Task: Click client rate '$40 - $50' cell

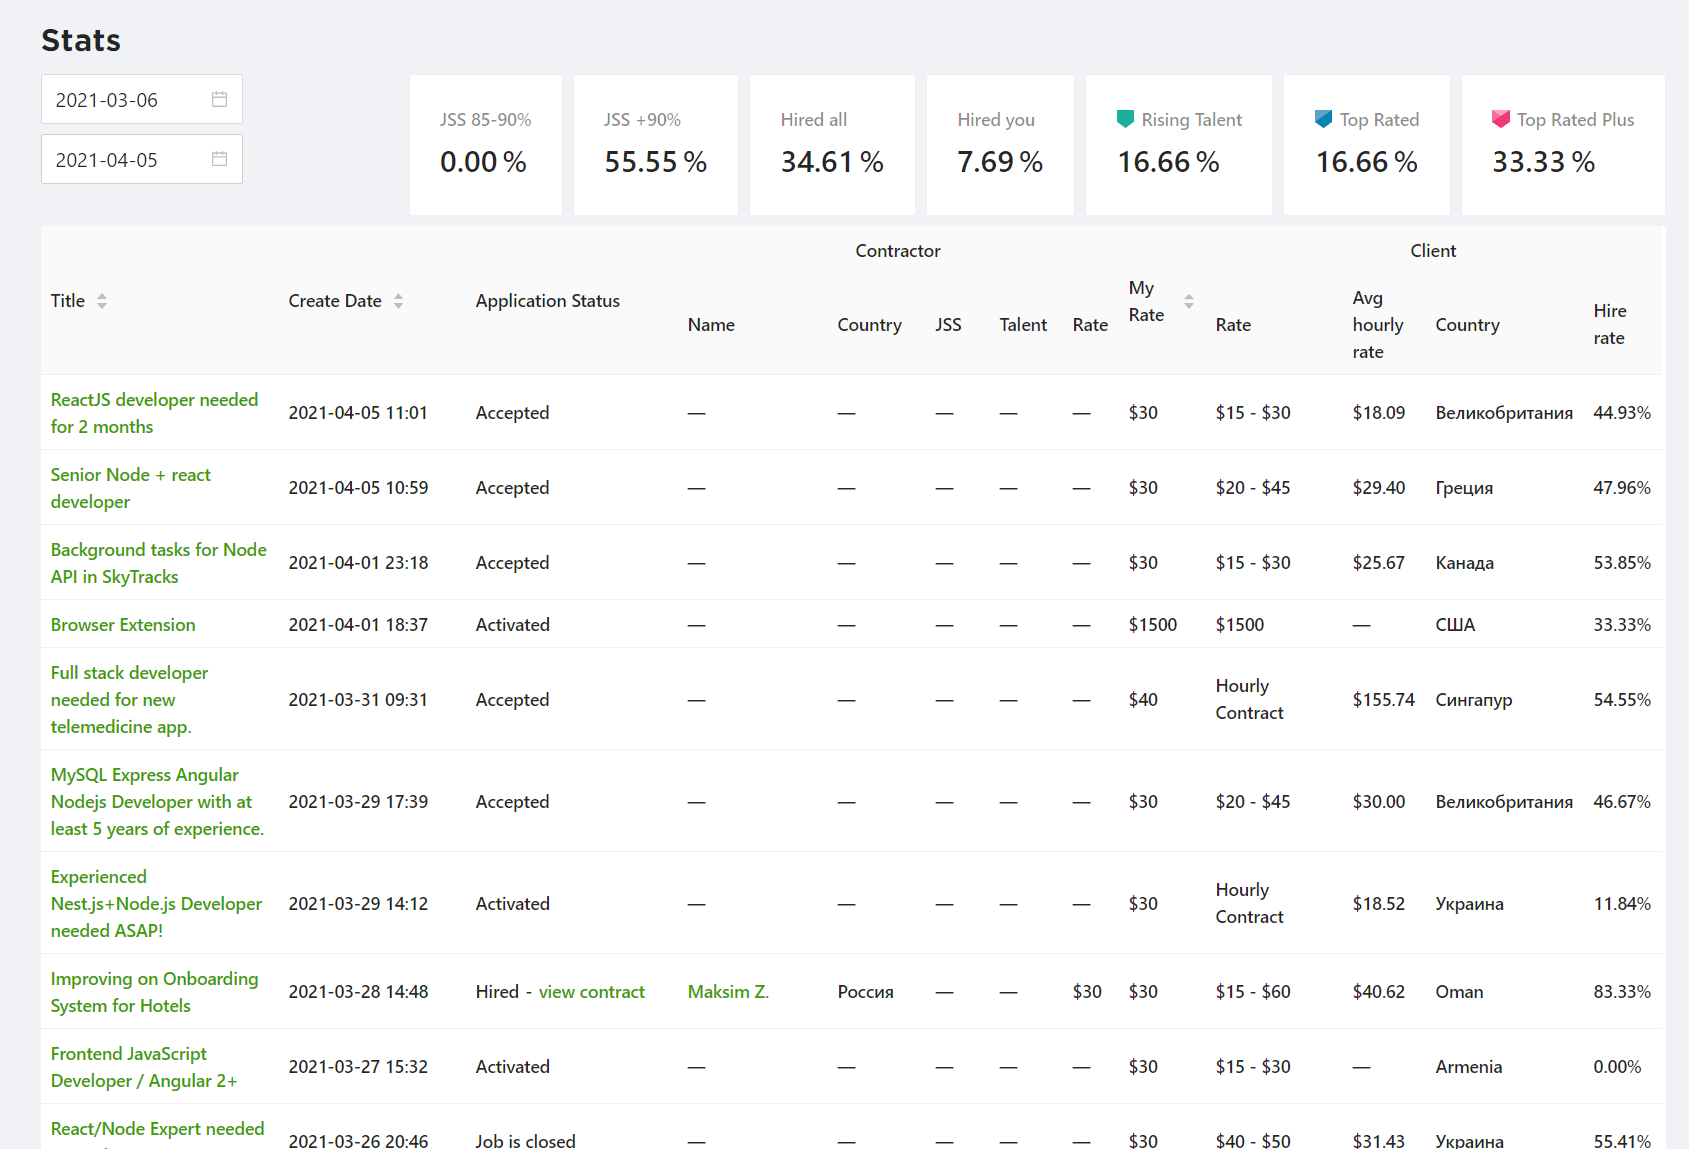Action: point(1253,1140)
